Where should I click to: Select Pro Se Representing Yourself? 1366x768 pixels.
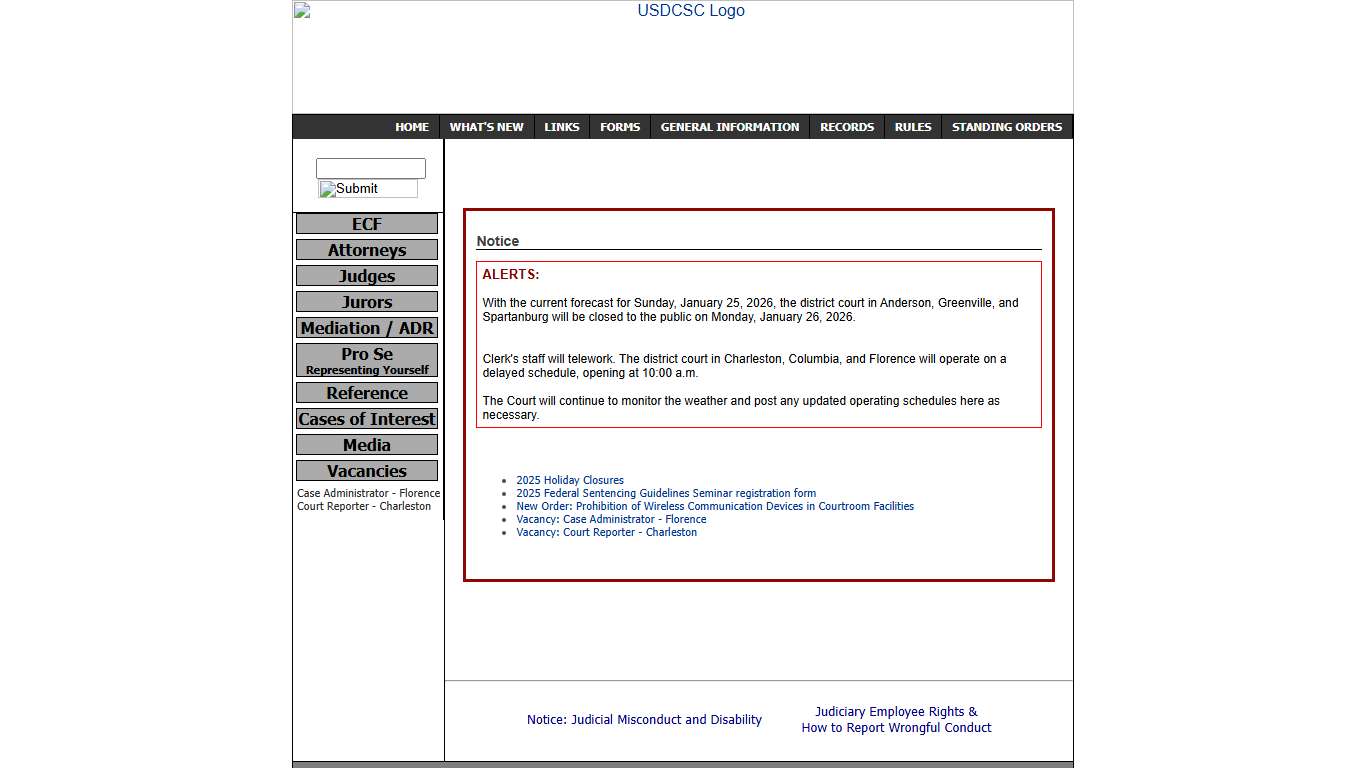point(366,360)
